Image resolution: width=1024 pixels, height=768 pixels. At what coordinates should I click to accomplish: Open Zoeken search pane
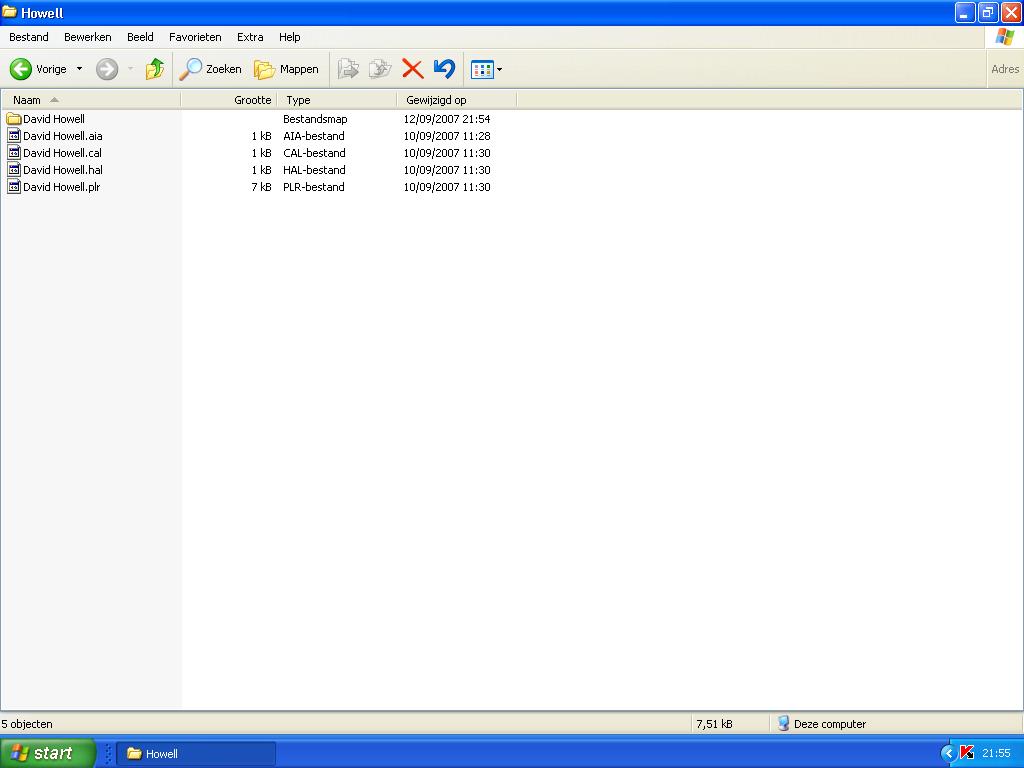(211, 69)
